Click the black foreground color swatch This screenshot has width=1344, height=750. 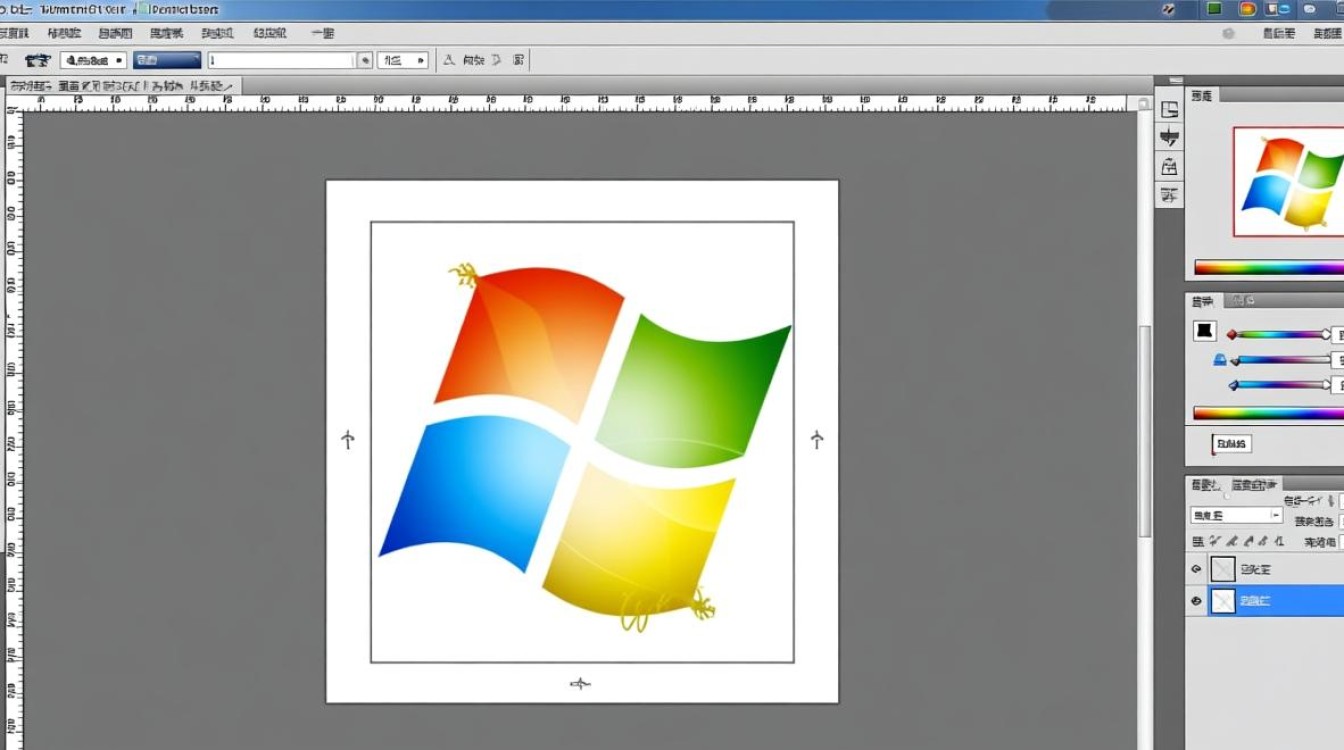point(1204,331)
